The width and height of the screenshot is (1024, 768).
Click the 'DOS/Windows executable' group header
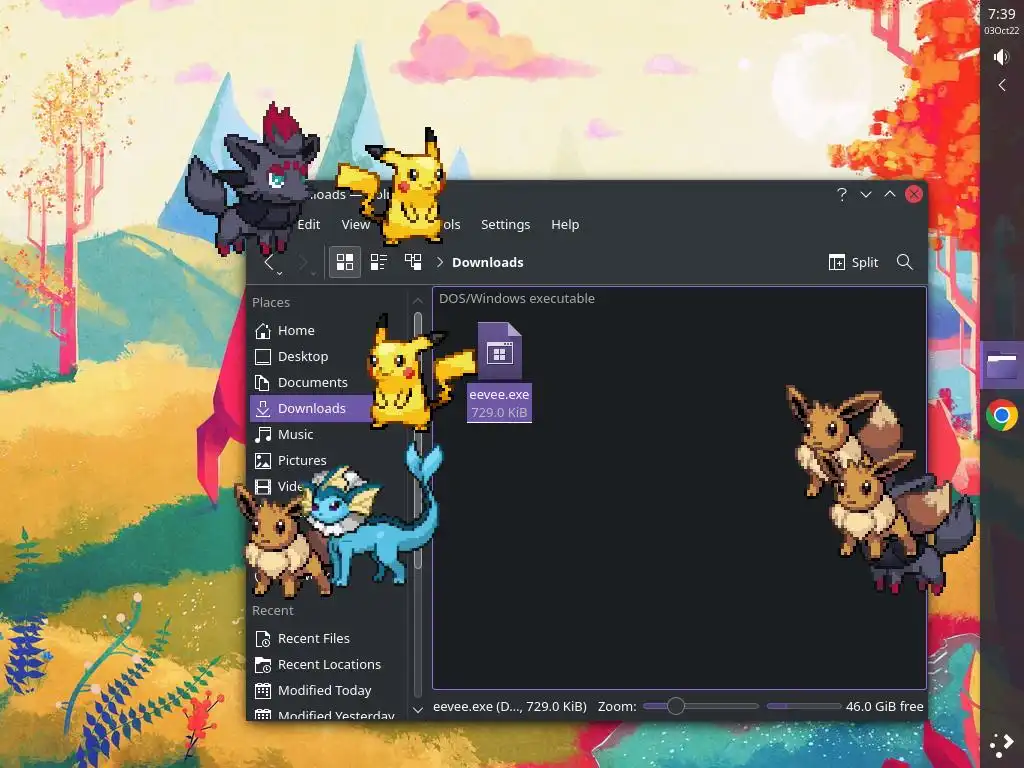coord(517,298)
